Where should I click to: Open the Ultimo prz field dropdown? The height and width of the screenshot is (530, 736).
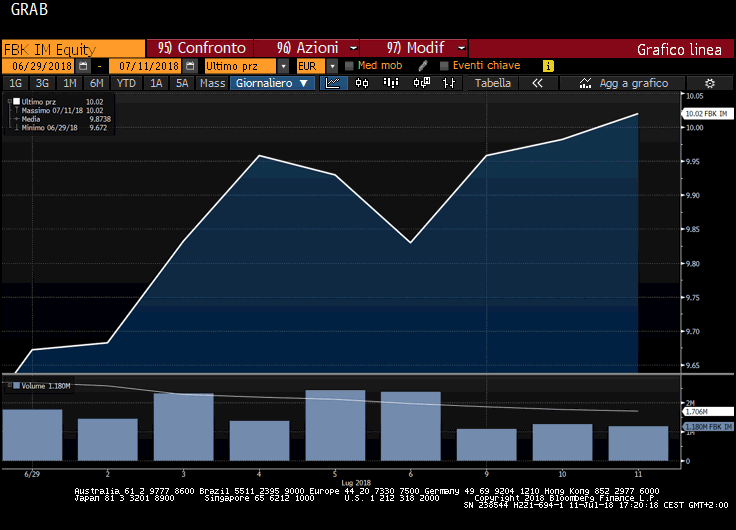[284, 66]
